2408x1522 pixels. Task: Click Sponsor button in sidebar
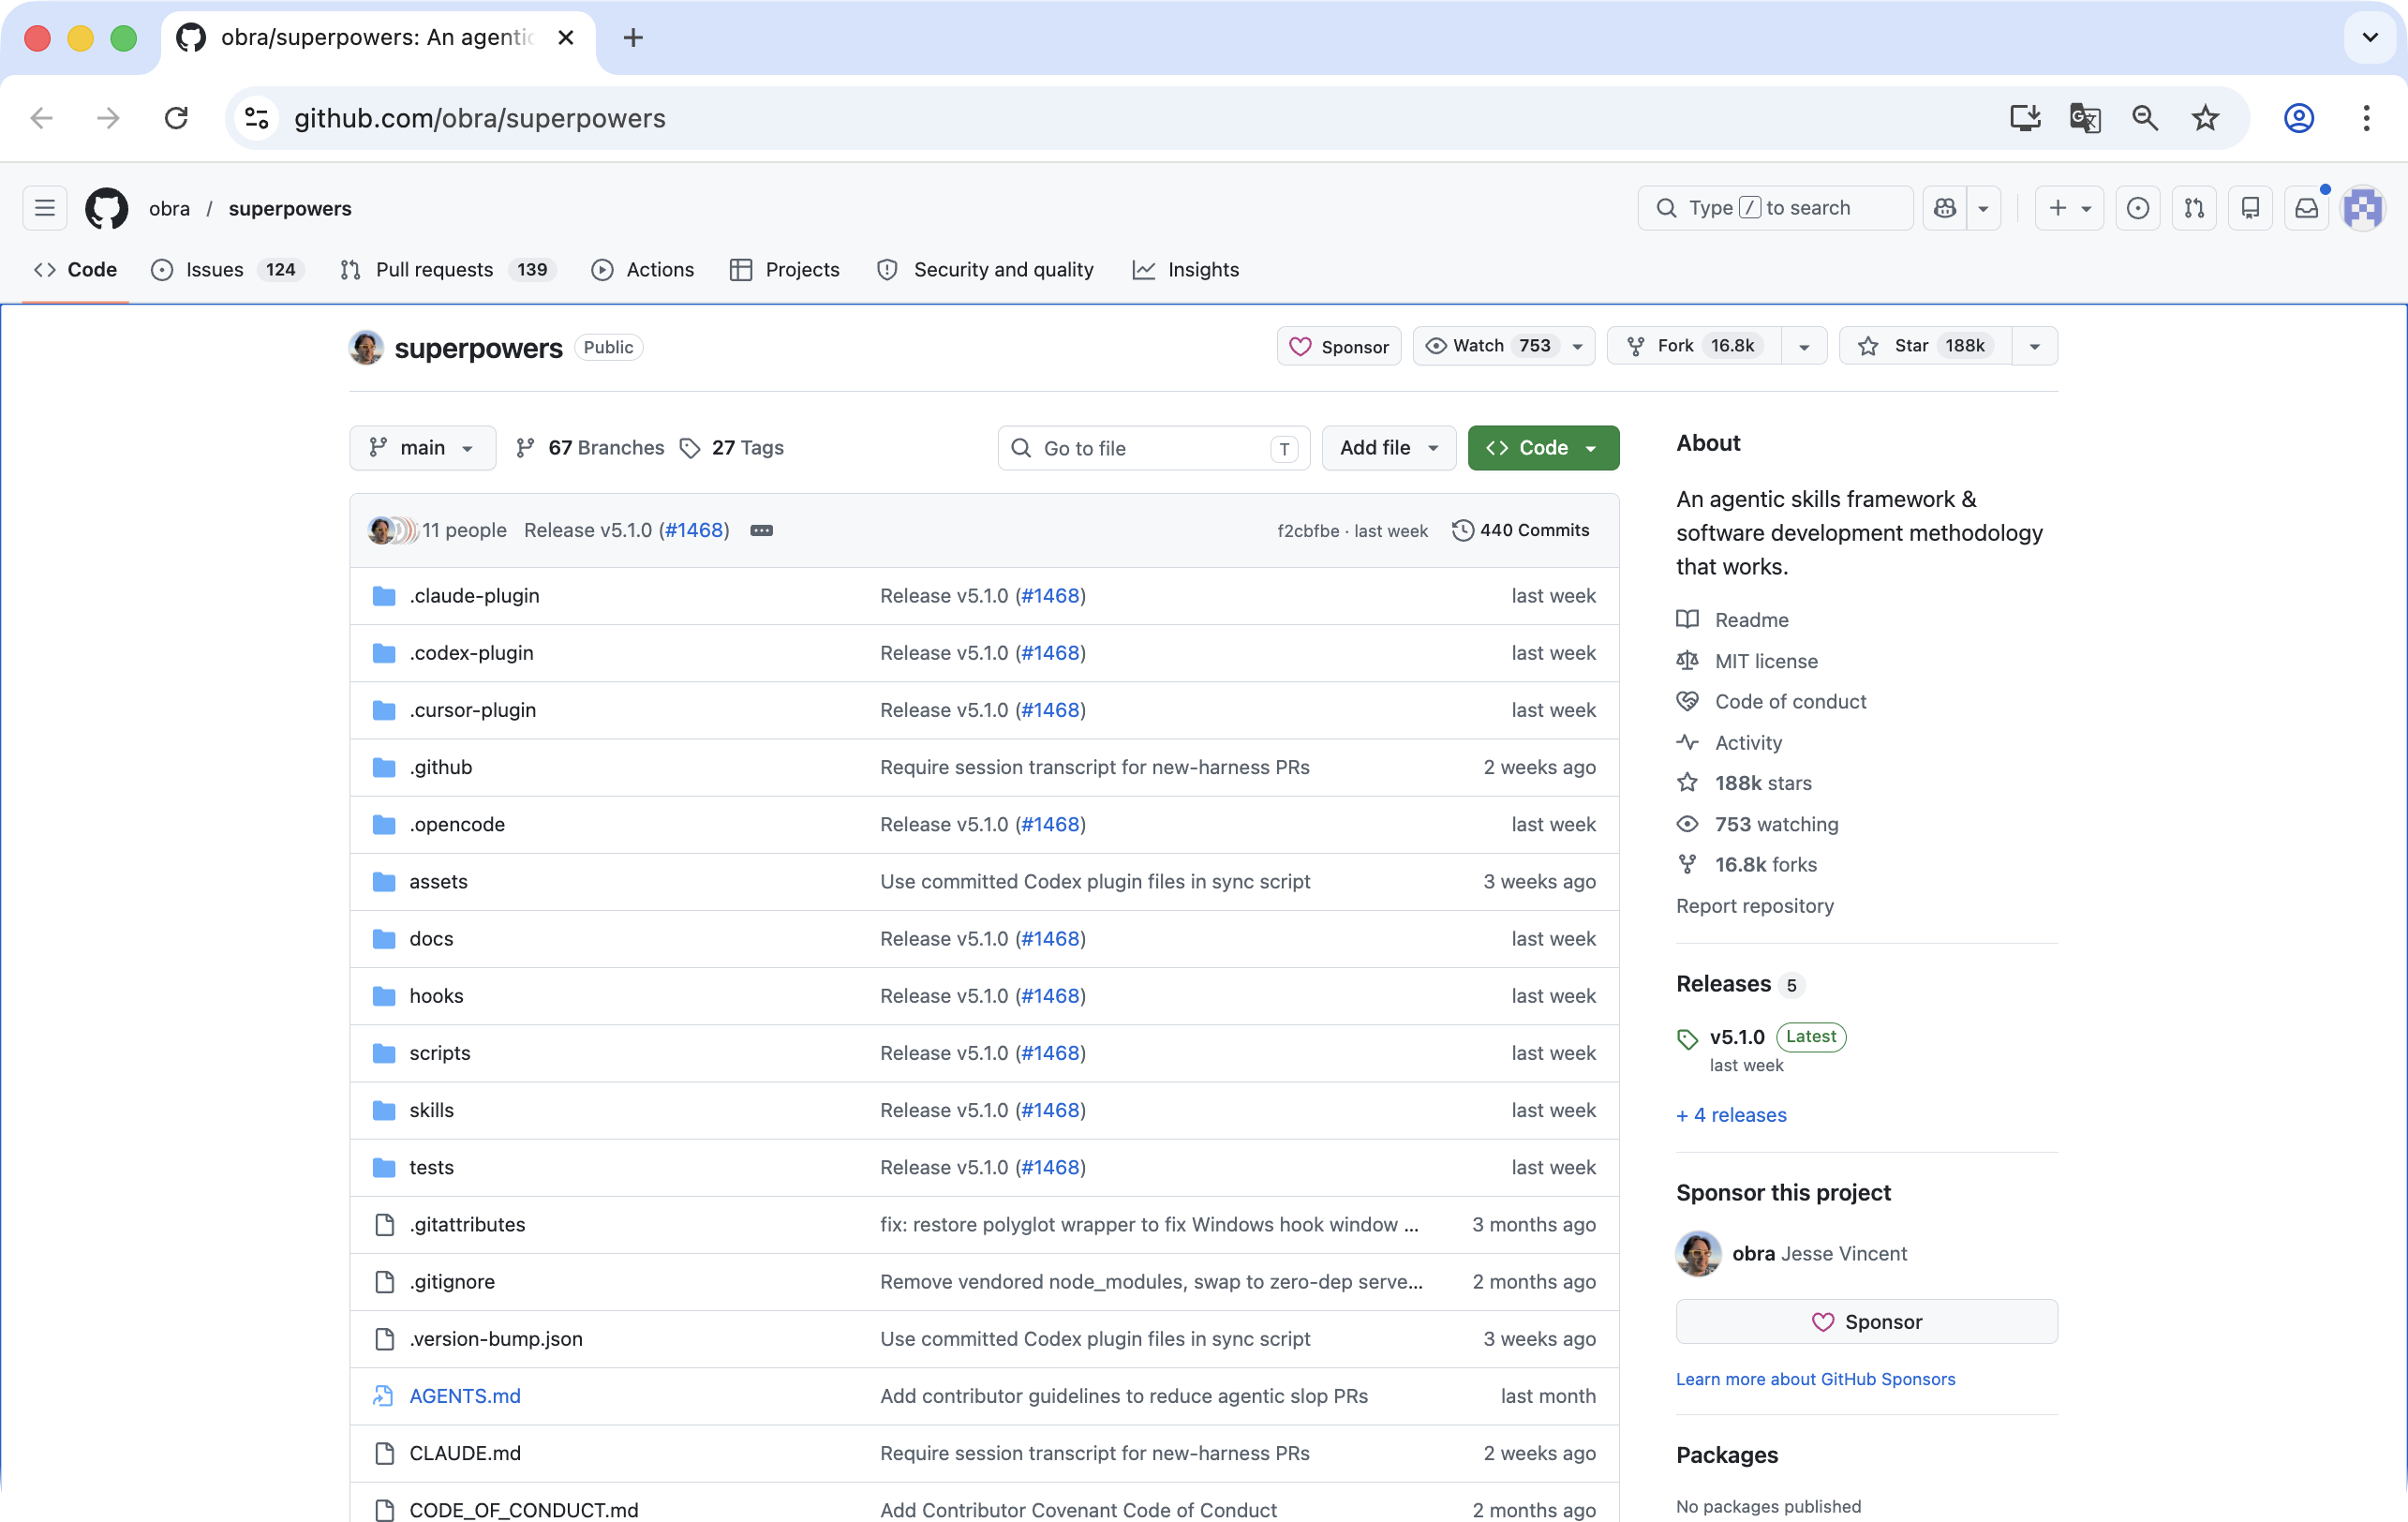point(1867,1322)
